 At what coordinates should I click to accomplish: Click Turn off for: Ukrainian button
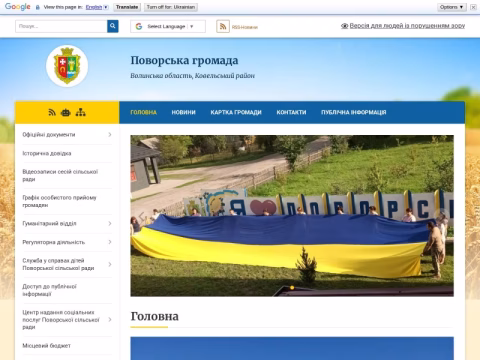tap(171, 7)
